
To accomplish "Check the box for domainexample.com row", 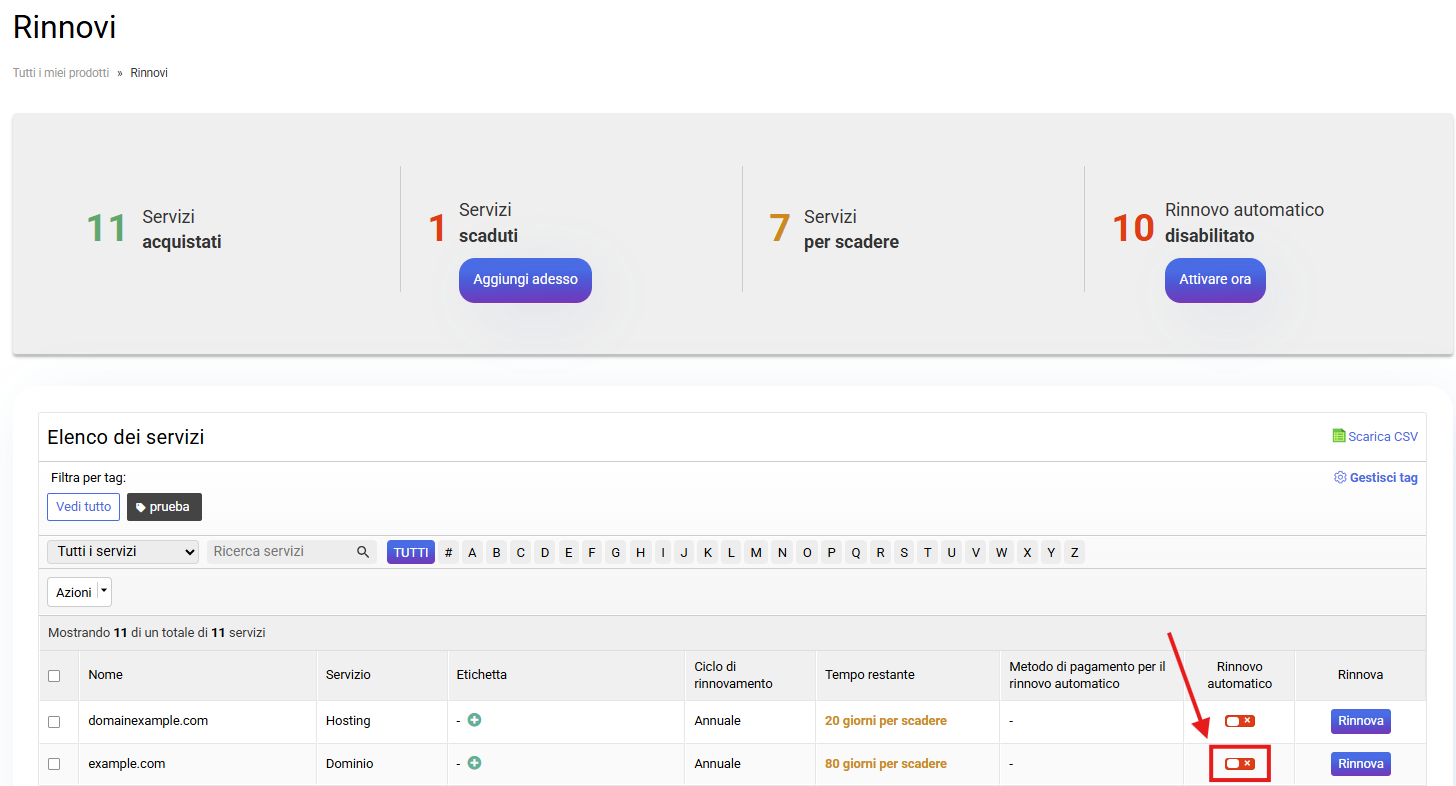I will [x=54, y=721].
